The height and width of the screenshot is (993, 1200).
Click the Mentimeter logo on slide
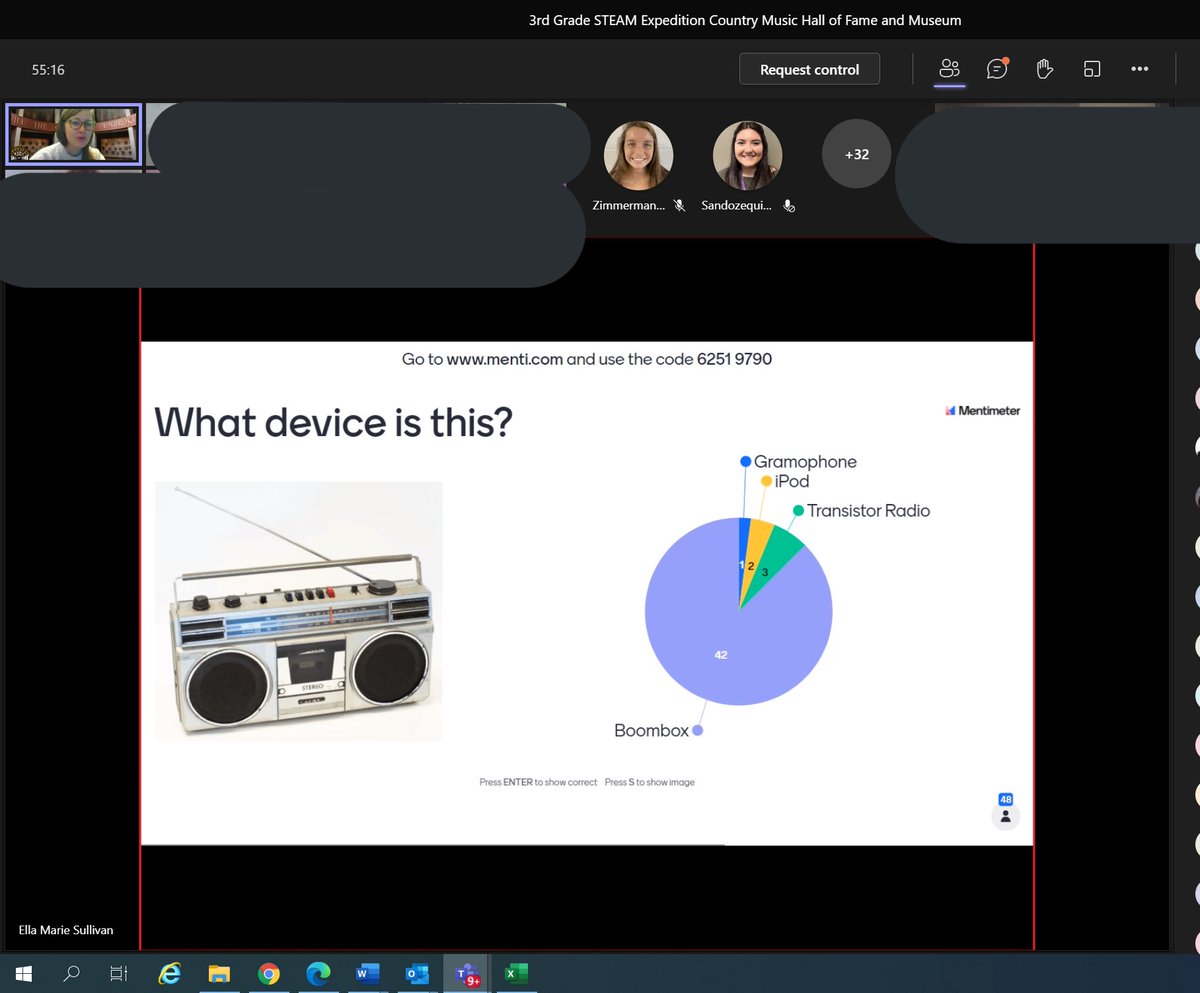click(x=982, y=410)
